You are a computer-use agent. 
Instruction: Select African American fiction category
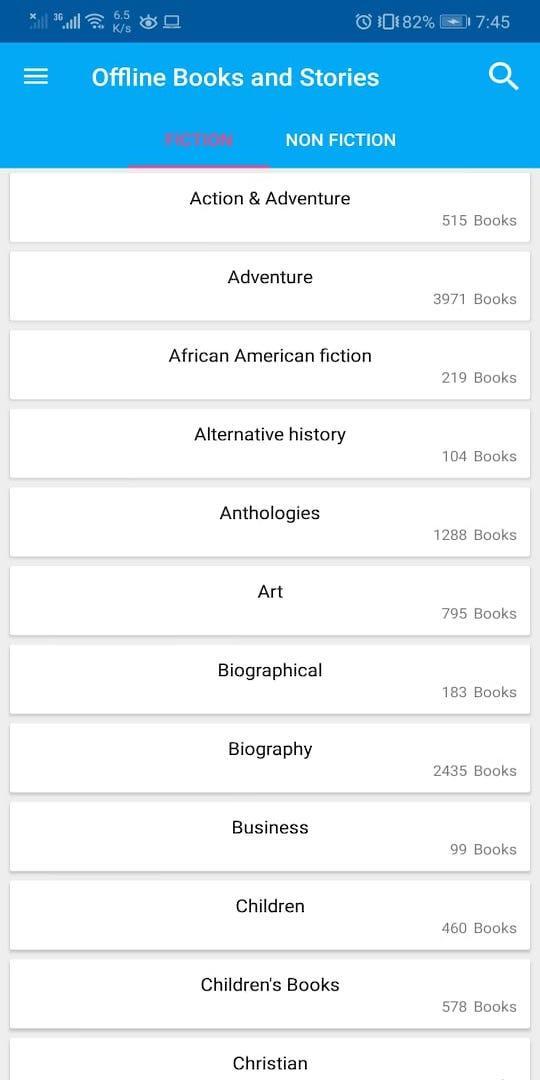tap(270, 364)
